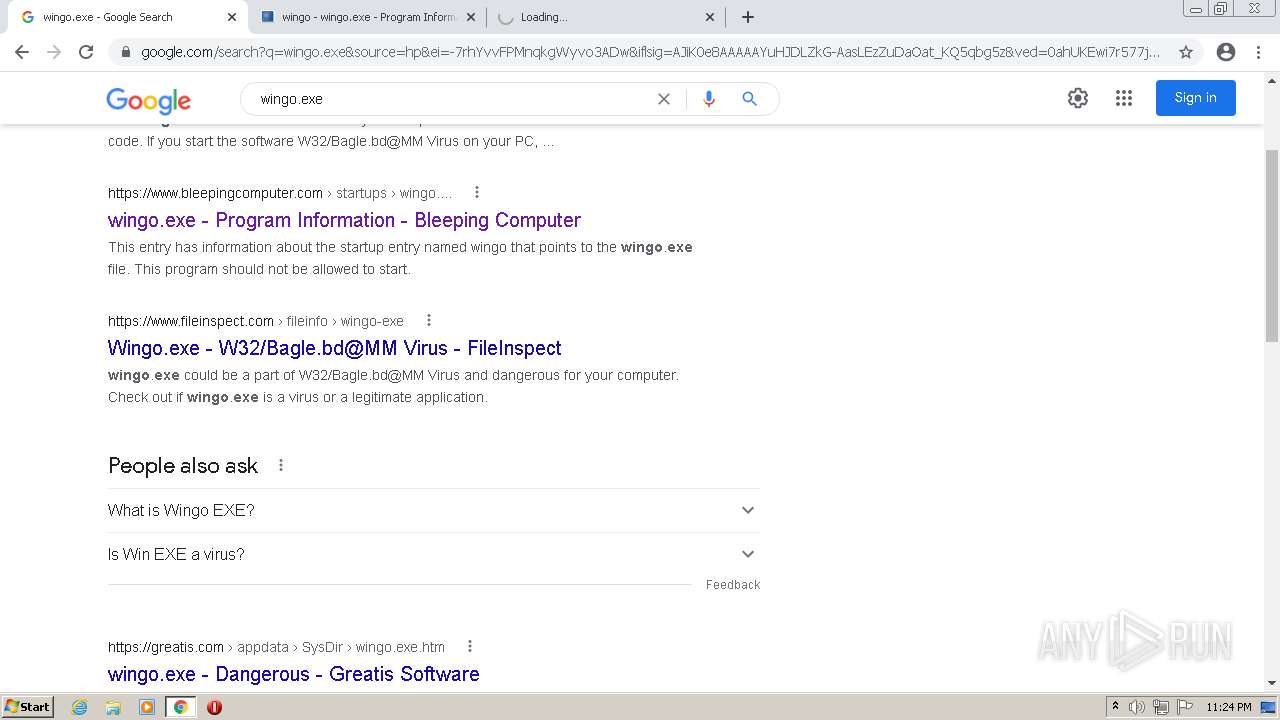The image size is (1280, 720).
Task: Clear the search query with the X
Action: (x=664, y=99)
